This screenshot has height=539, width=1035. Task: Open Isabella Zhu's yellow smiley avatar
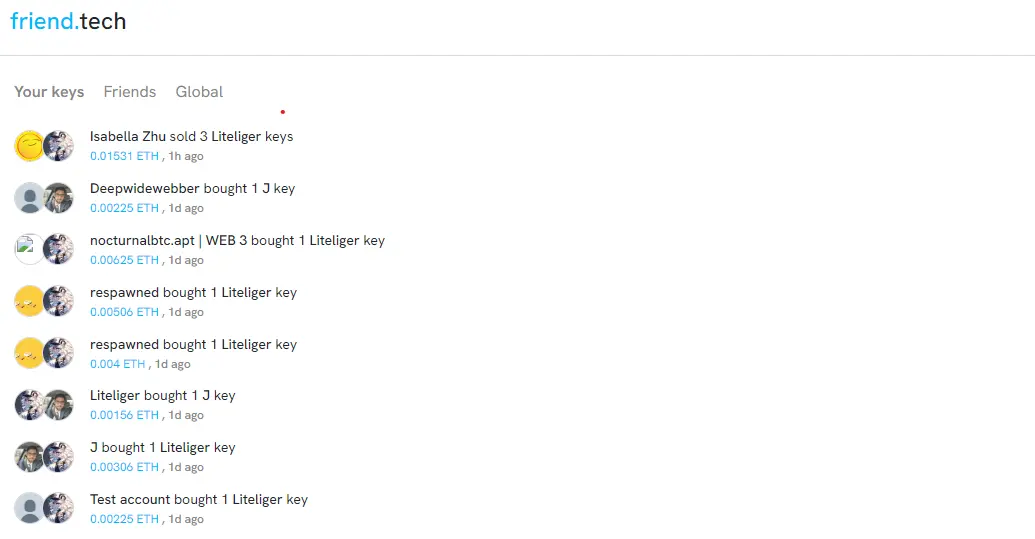[29, 146]
